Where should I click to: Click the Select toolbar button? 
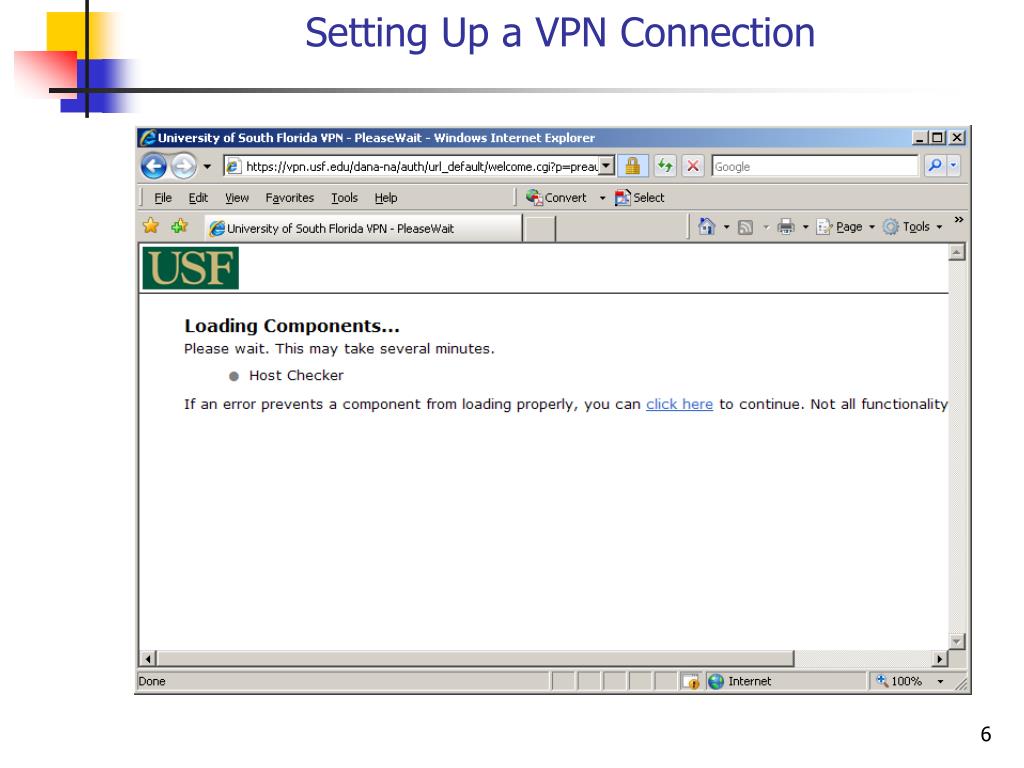639,197
